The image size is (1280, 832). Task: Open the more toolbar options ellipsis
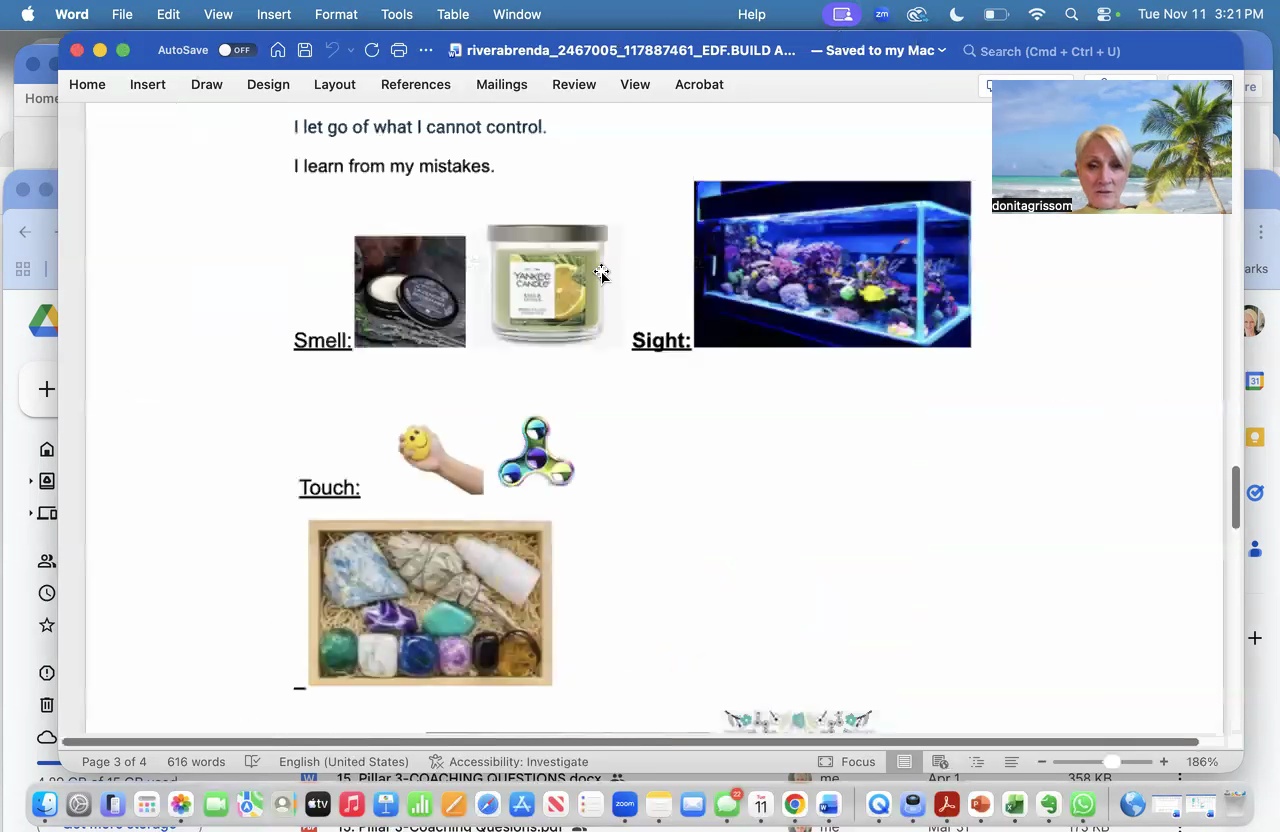pos(426,50)
